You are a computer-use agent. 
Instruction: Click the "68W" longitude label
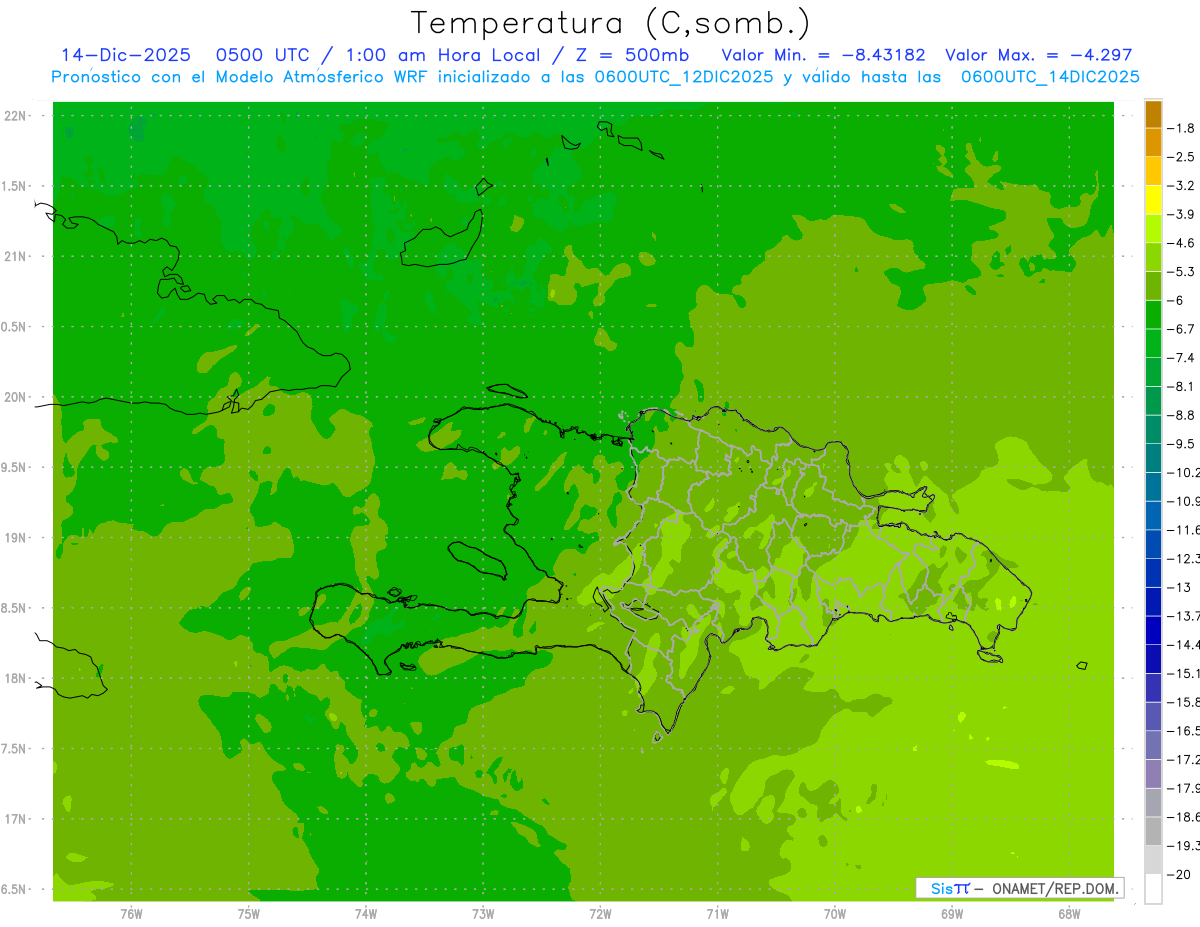tap(1069, 914)
